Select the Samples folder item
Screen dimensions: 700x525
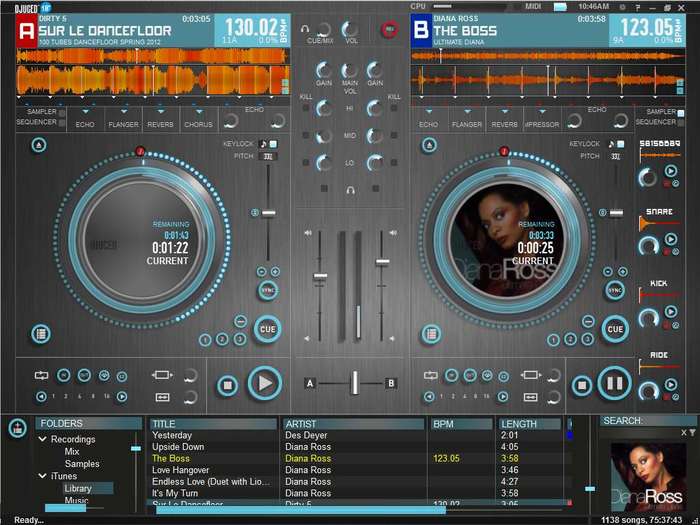pos(82,464)
